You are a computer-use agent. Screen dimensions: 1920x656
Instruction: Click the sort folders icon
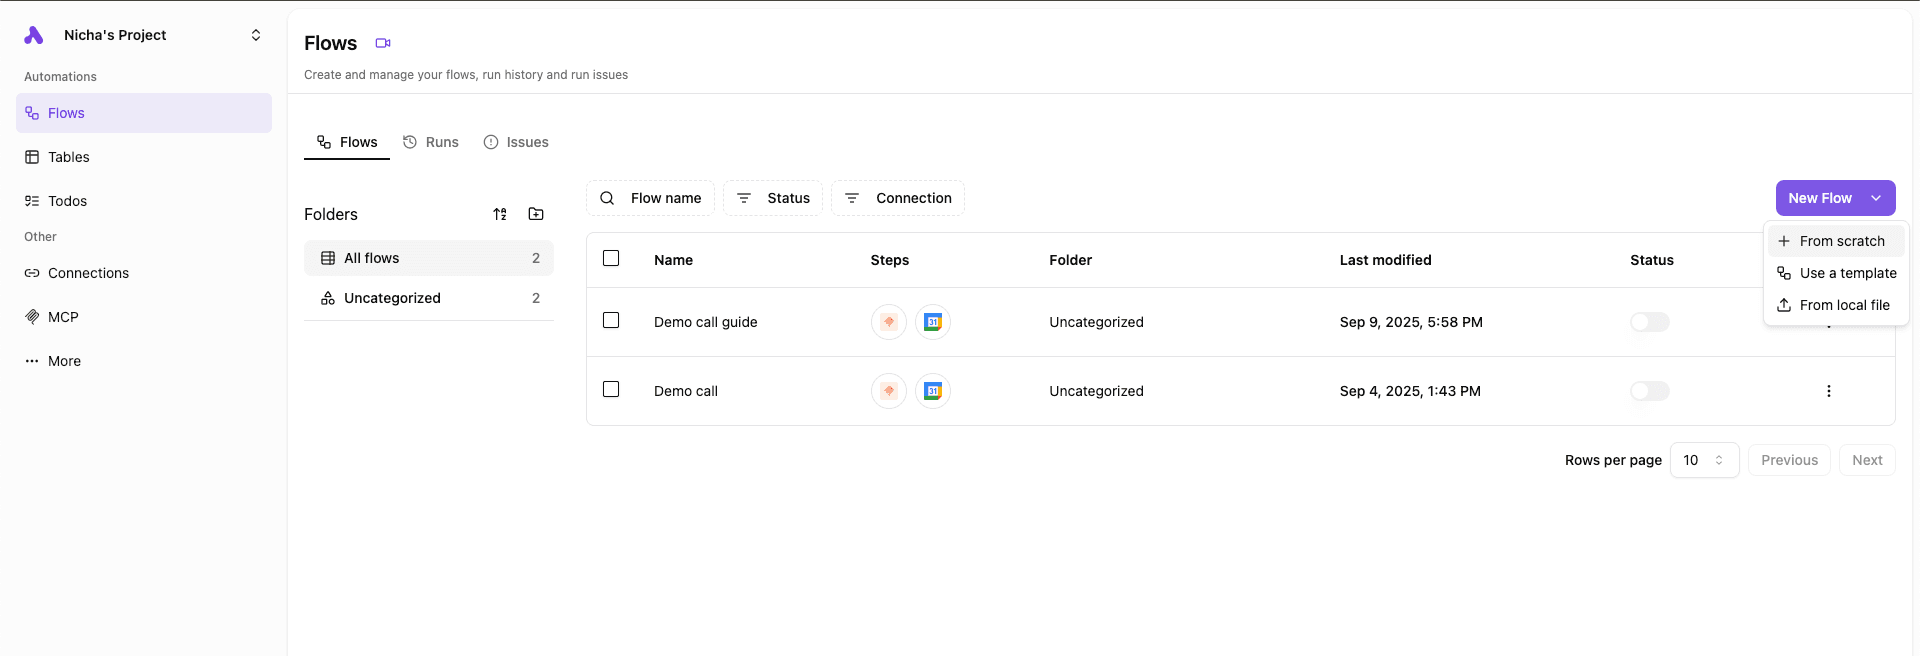tap(500, 214)
